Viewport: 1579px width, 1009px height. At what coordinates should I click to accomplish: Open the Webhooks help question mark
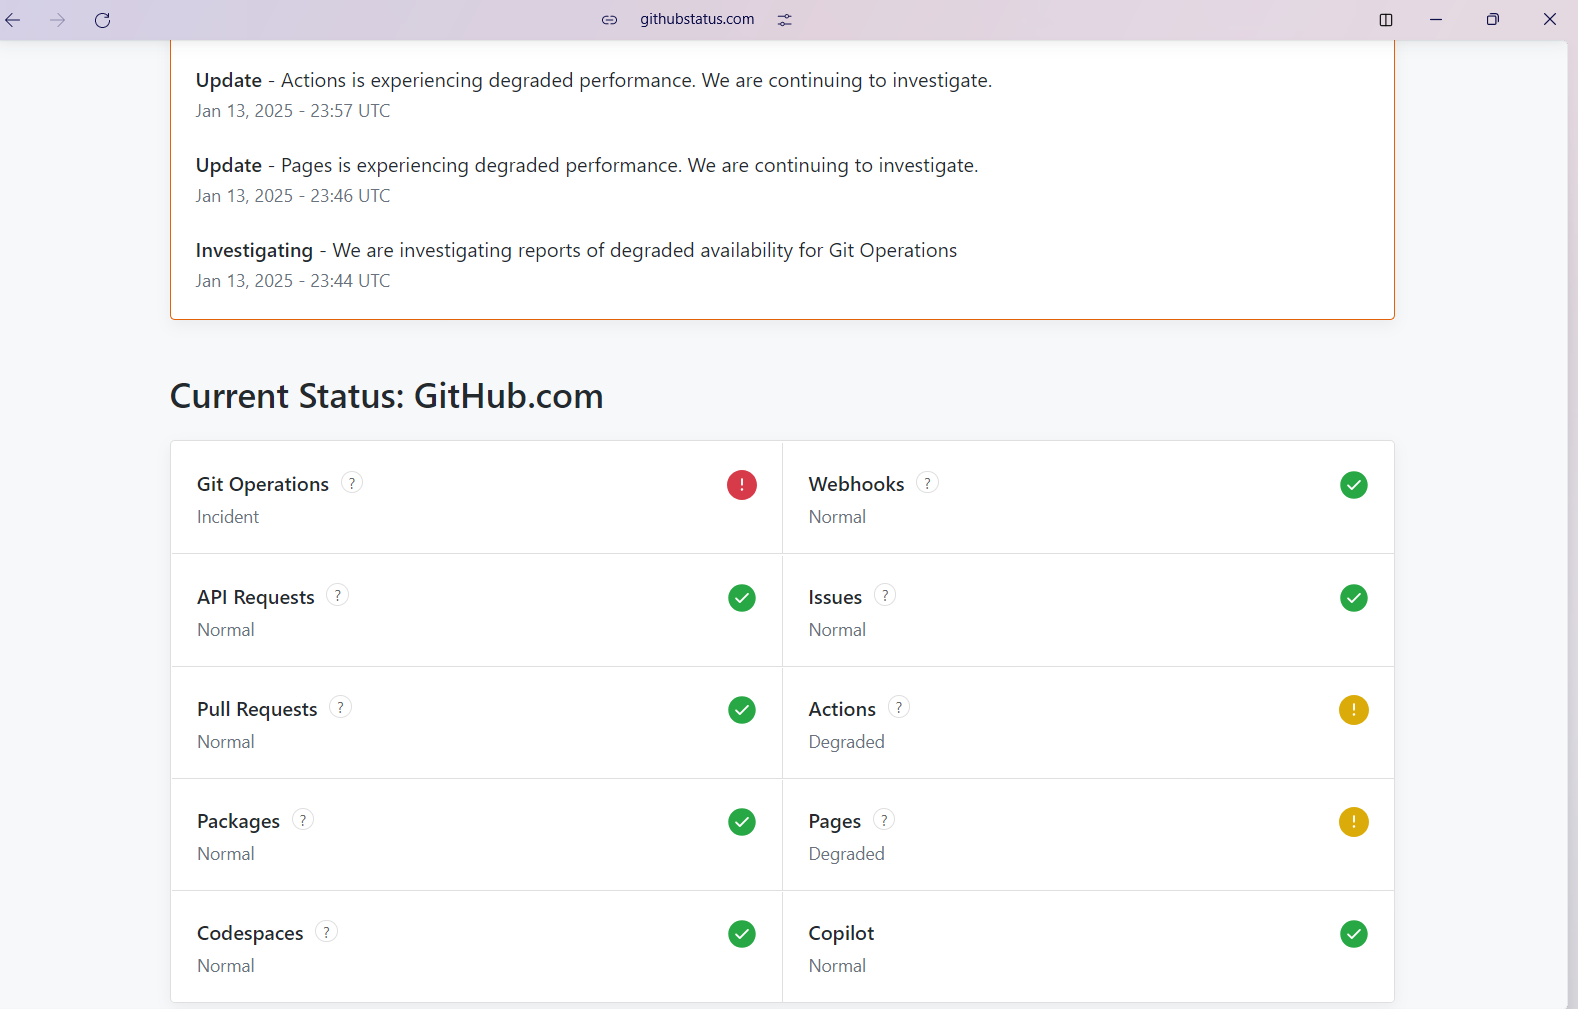coord(928,483)
